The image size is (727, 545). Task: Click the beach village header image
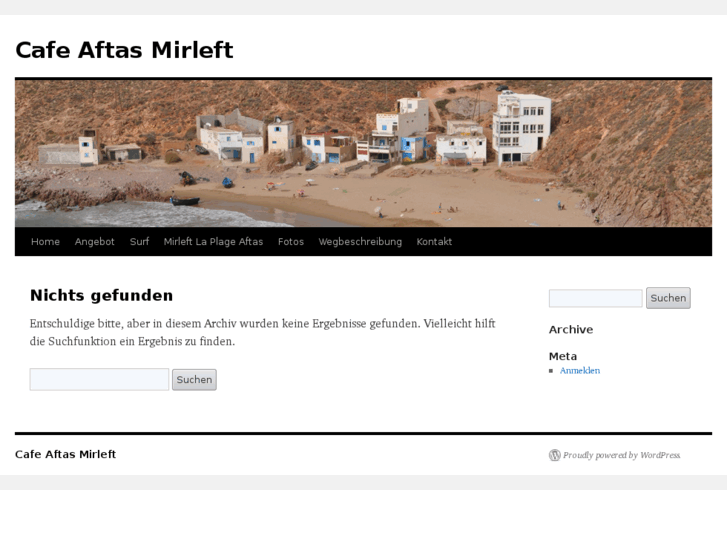pos(364,154)
